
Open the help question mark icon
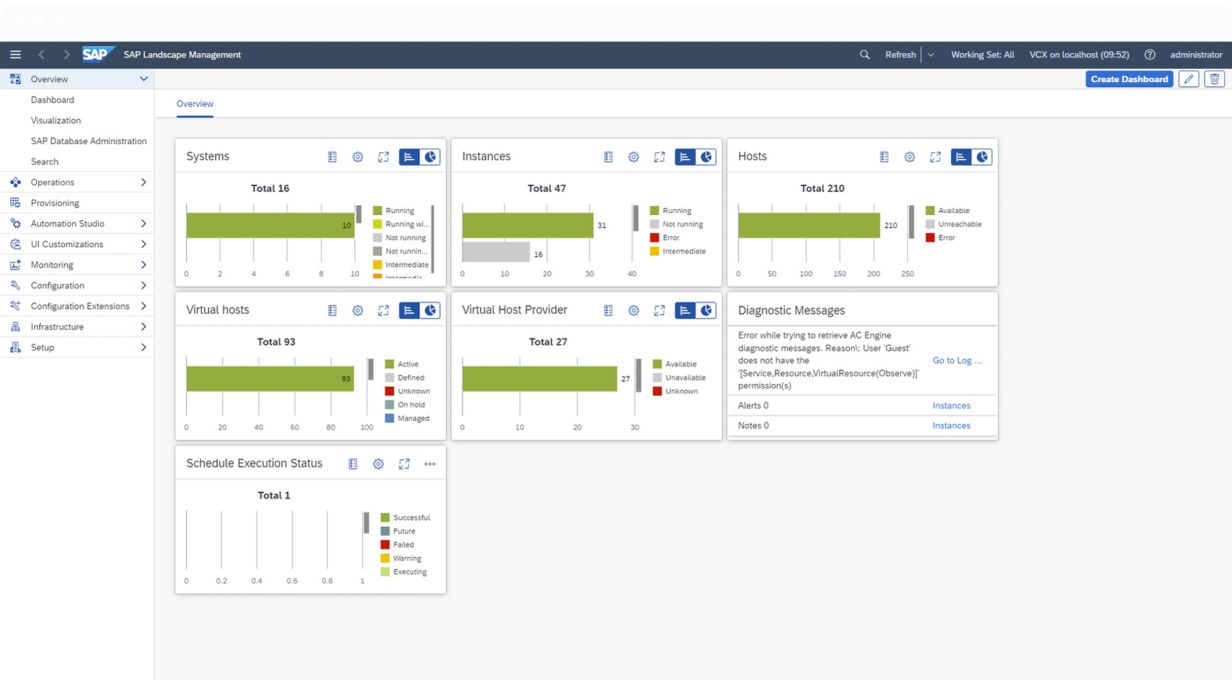tap(1150, 55)
